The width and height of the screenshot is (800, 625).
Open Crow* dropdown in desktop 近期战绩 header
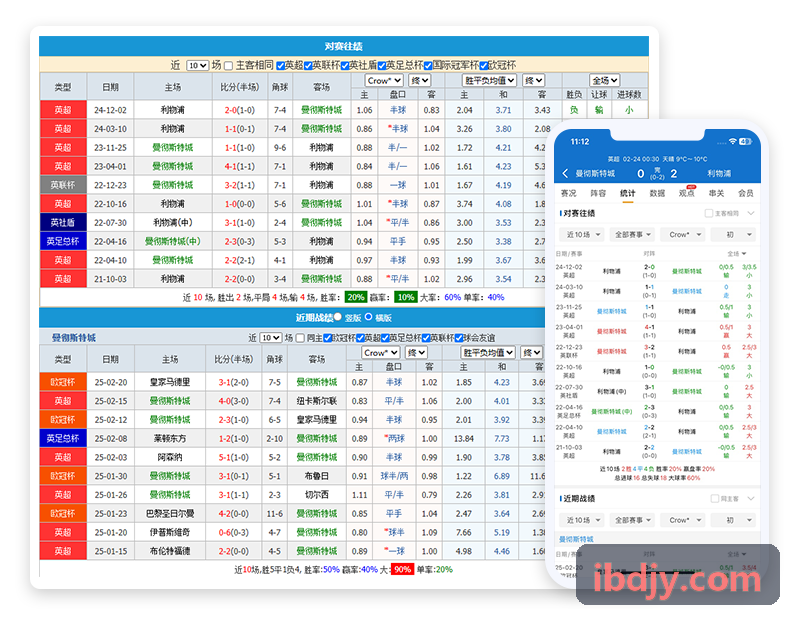[x=381, y=353]
